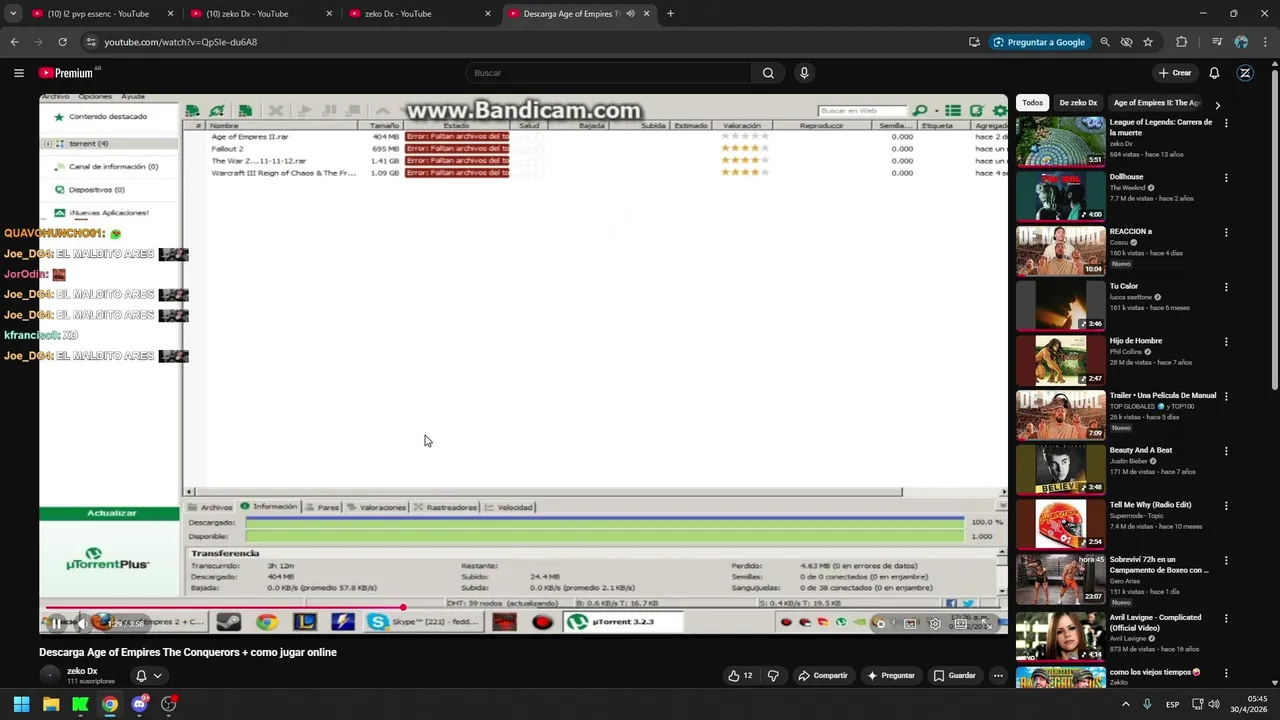The height and width of the screenshot is (720, 1280).
Task: Mute the audio on the Descarga Age of Empires tab
Action: (630, 14)
